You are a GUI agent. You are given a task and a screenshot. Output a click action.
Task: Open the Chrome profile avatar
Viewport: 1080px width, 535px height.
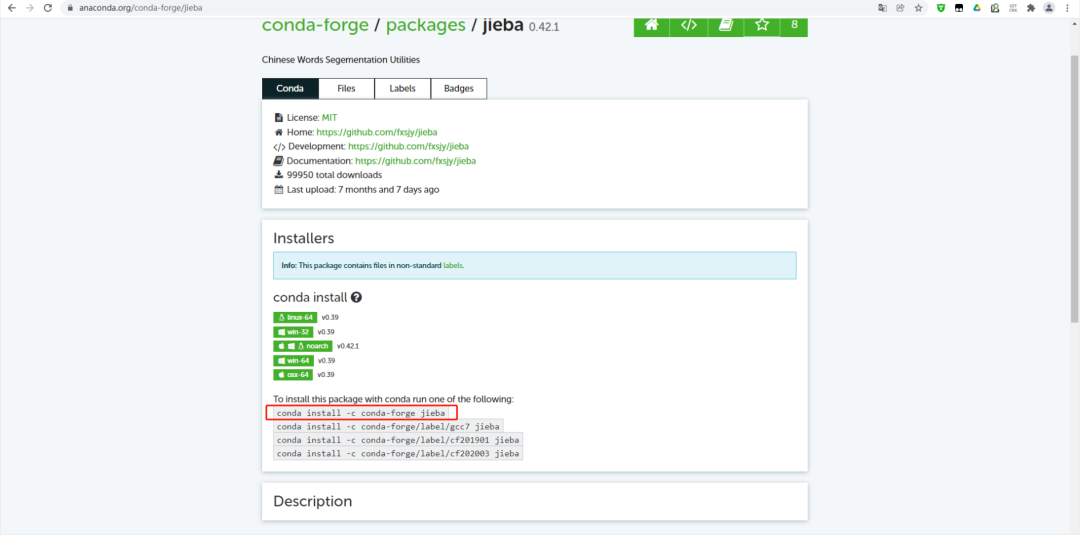click(x=1048, y=8)
